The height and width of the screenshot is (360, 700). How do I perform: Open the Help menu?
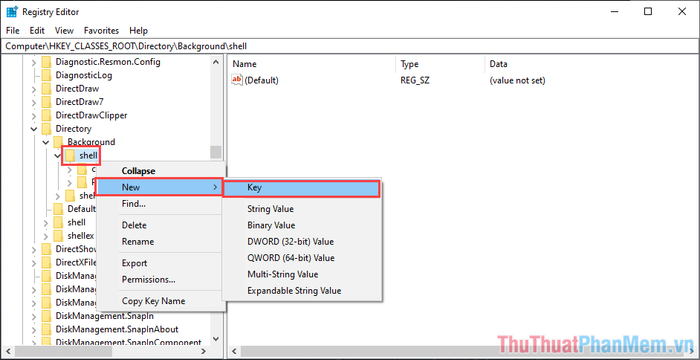tap(138, 31)
